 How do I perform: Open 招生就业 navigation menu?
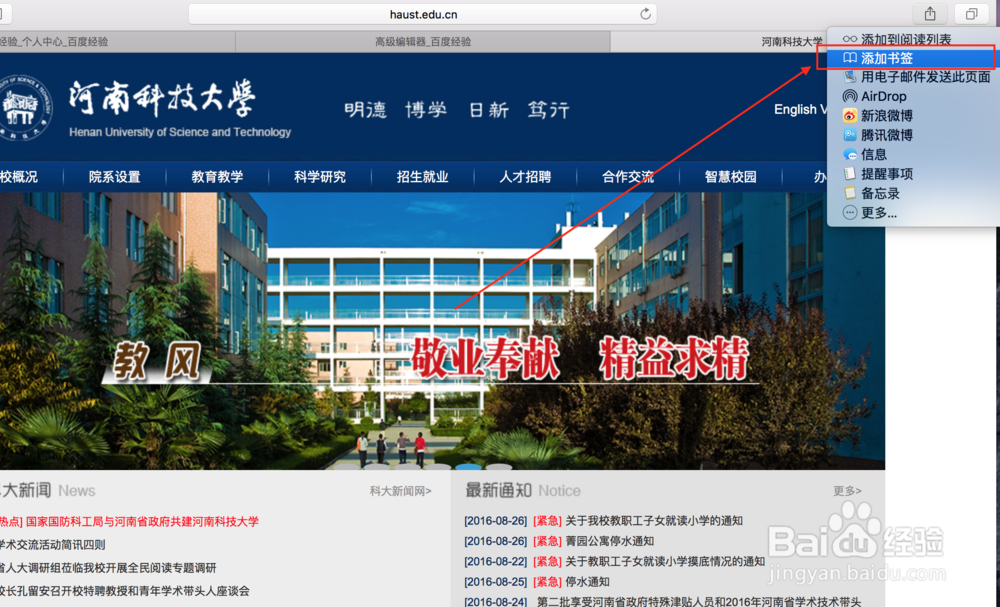[x=422, y=177]
